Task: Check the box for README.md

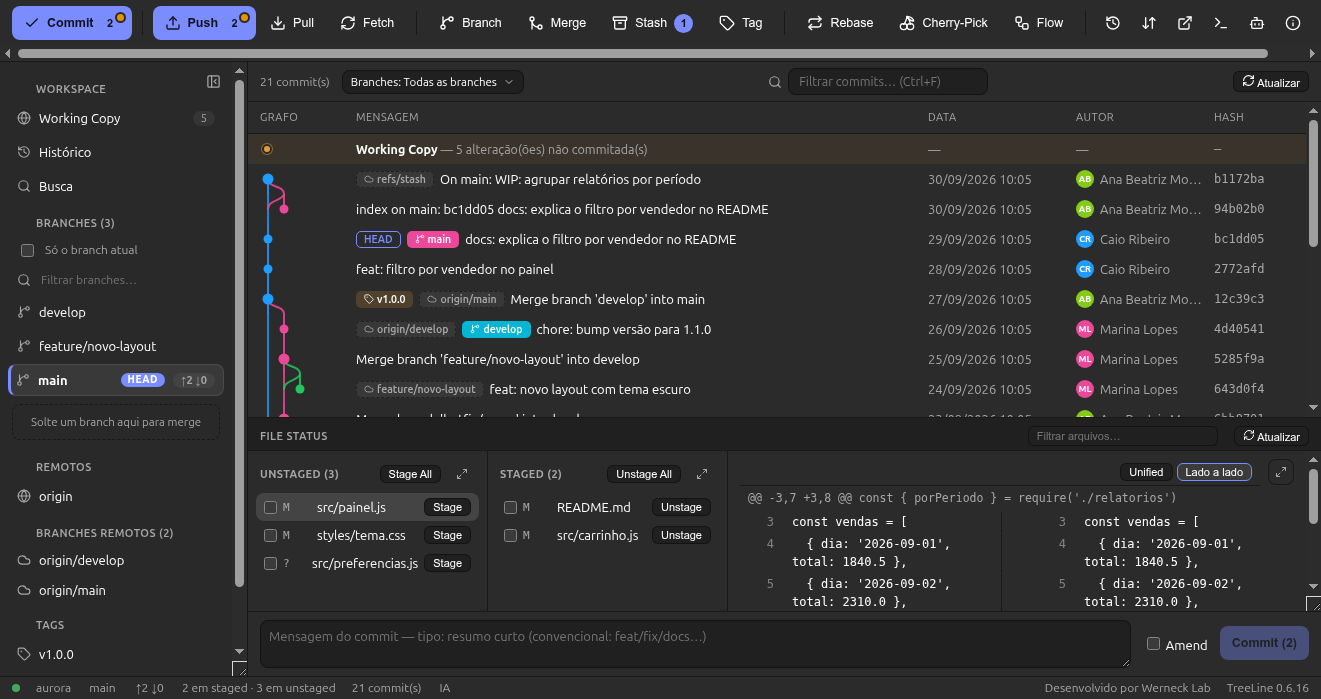Action: [x=510, y=508]
